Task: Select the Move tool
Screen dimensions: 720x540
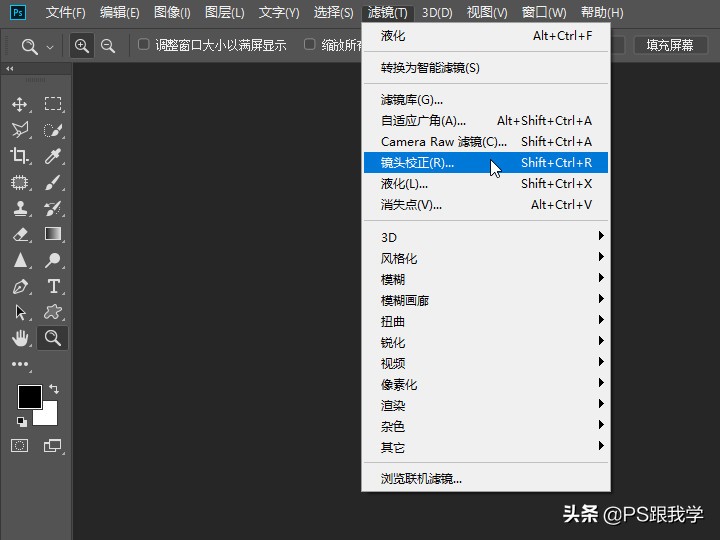Action: tap(19, 104)
